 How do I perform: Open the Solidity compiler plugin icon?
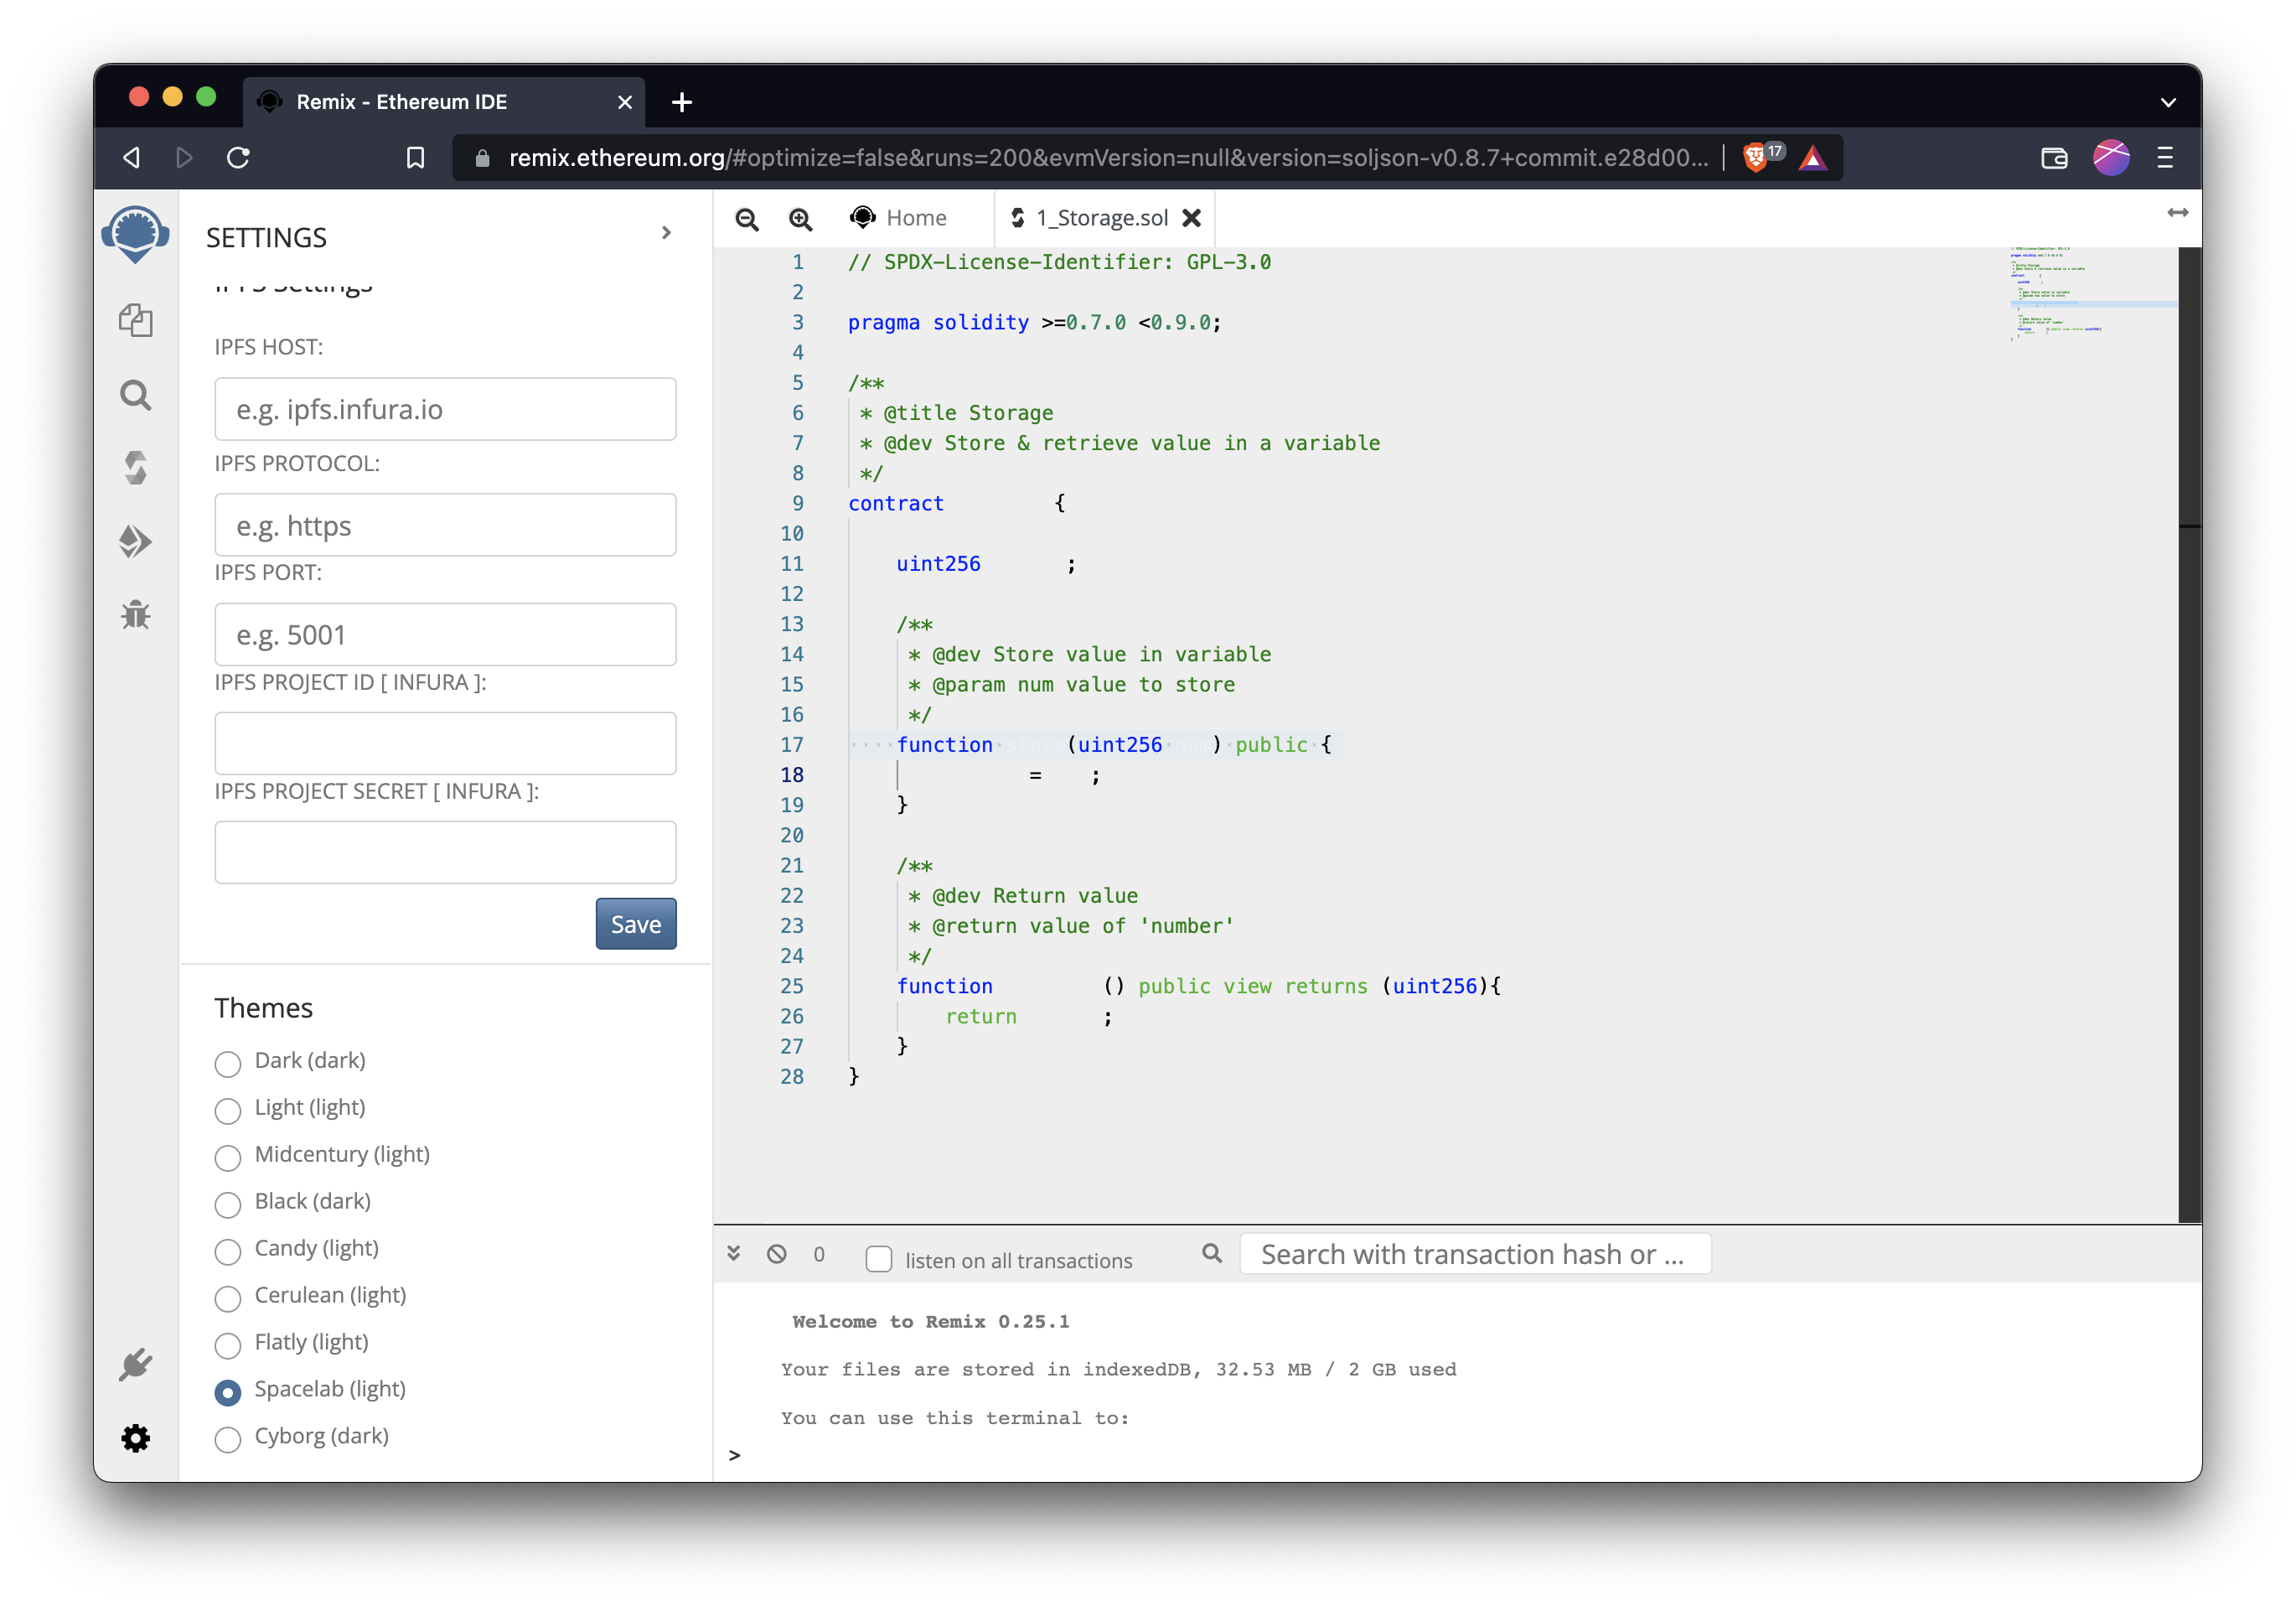[x=135, y=467]
